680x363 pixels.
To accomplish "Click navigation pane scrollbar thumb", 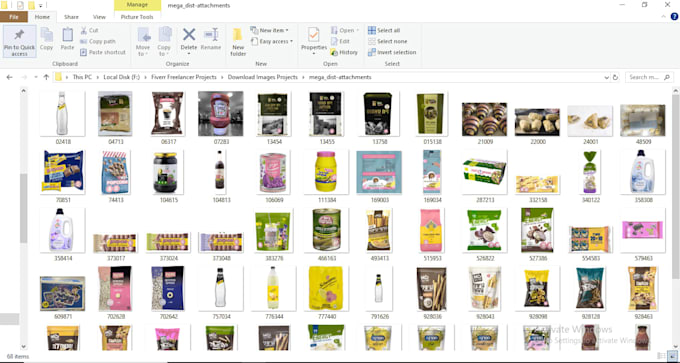I will (23, 208).
